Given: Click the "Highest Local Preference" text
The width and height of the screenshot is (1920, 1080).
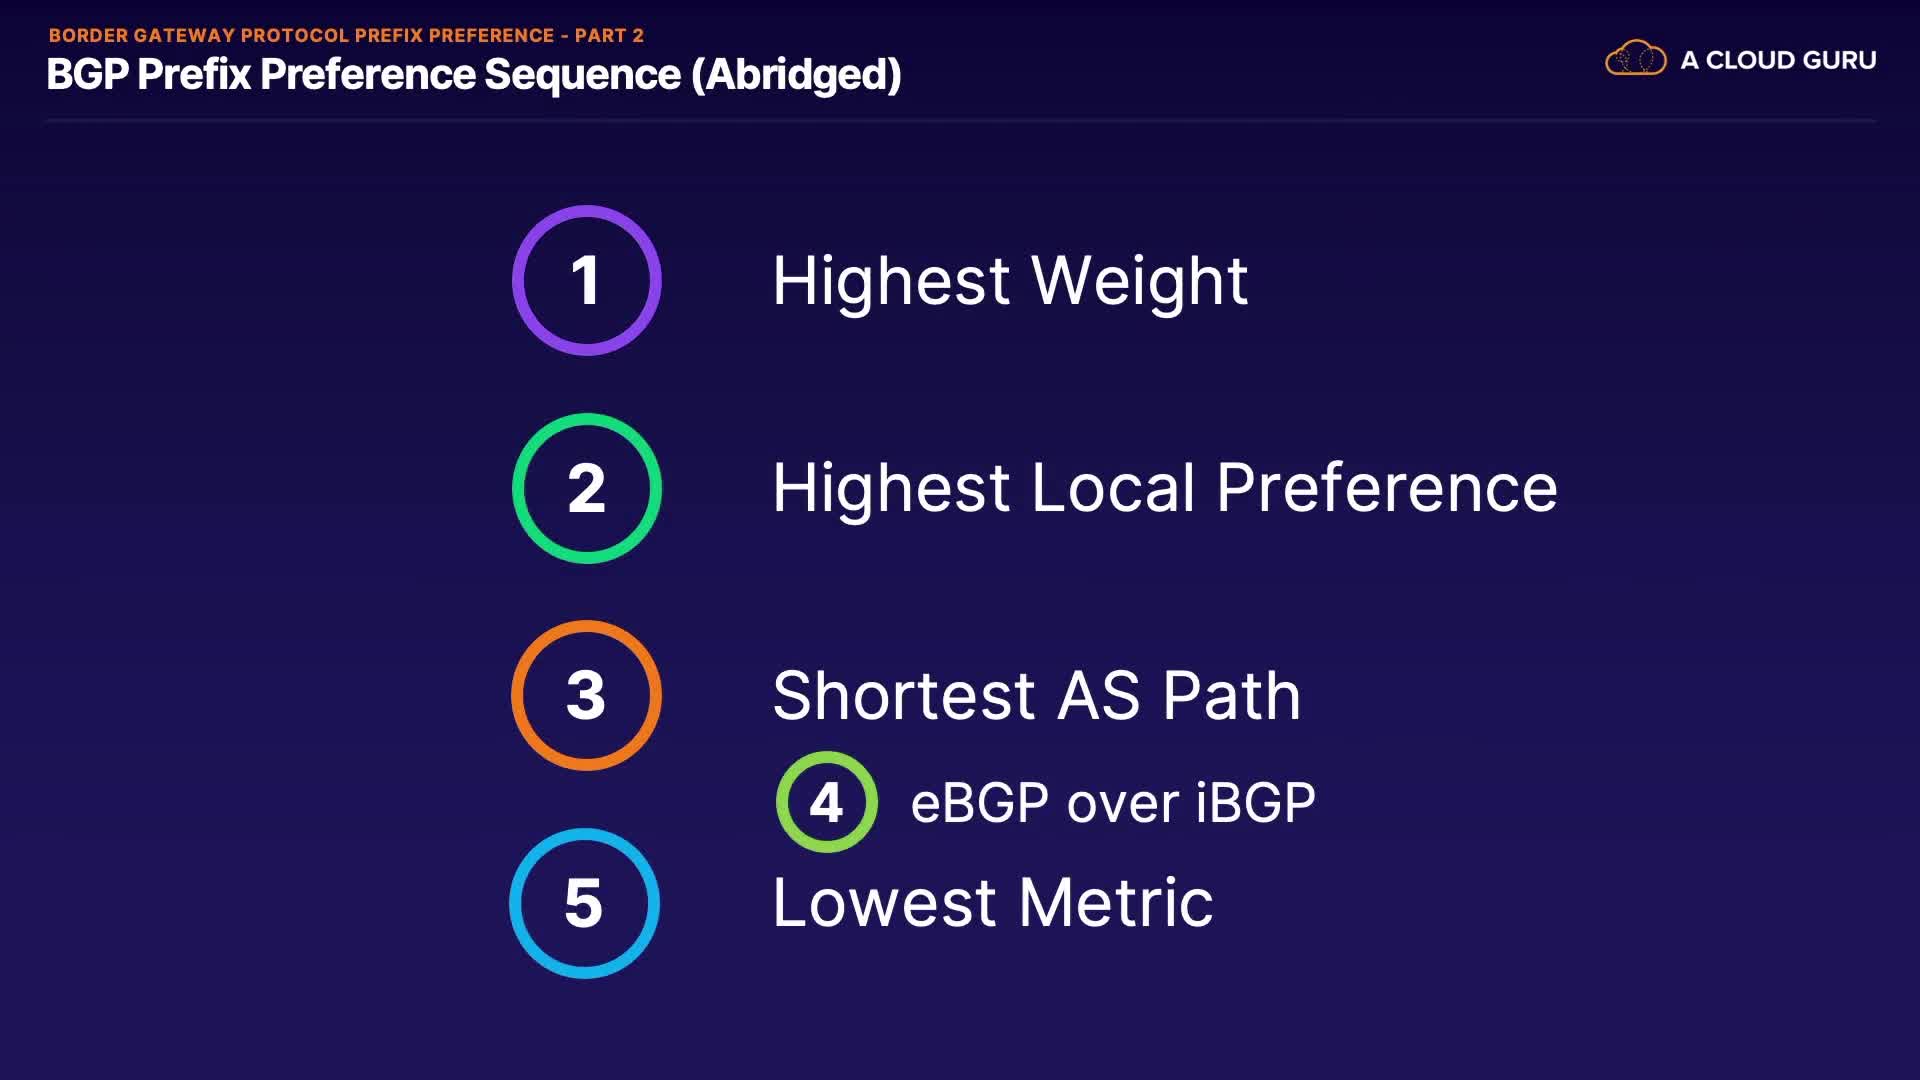Looking at the screenshot, I should click(x=1164, y=488).
